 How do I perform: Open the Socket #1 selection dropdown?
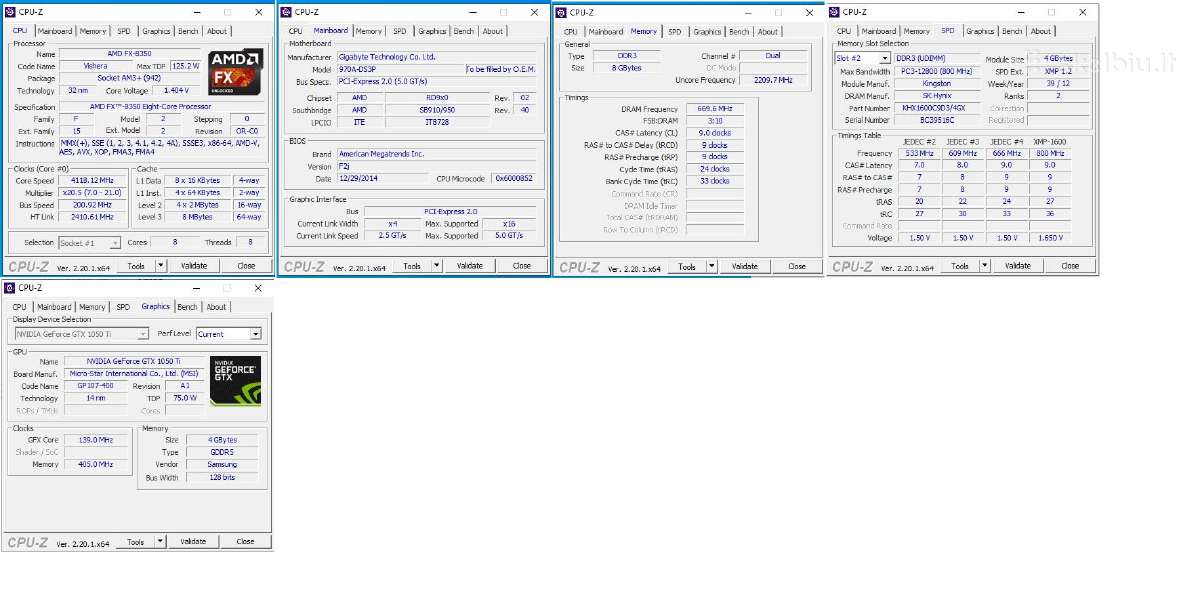pos(115,243)
